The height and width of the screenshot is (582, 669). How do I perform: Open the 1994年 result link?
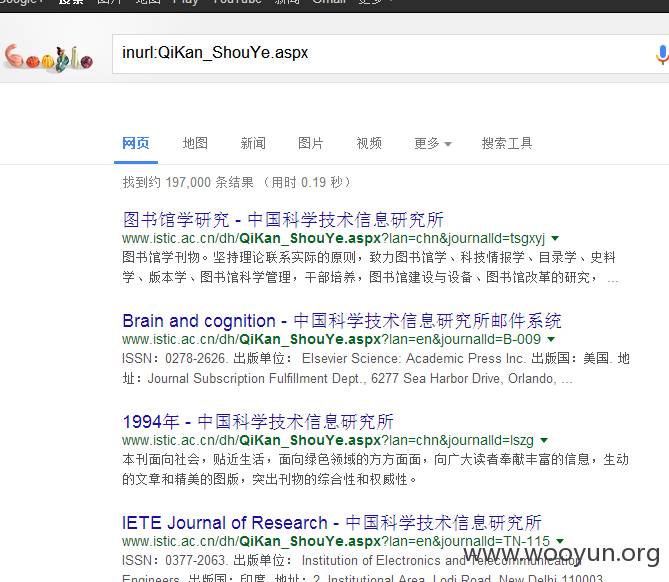coord(258,422)
